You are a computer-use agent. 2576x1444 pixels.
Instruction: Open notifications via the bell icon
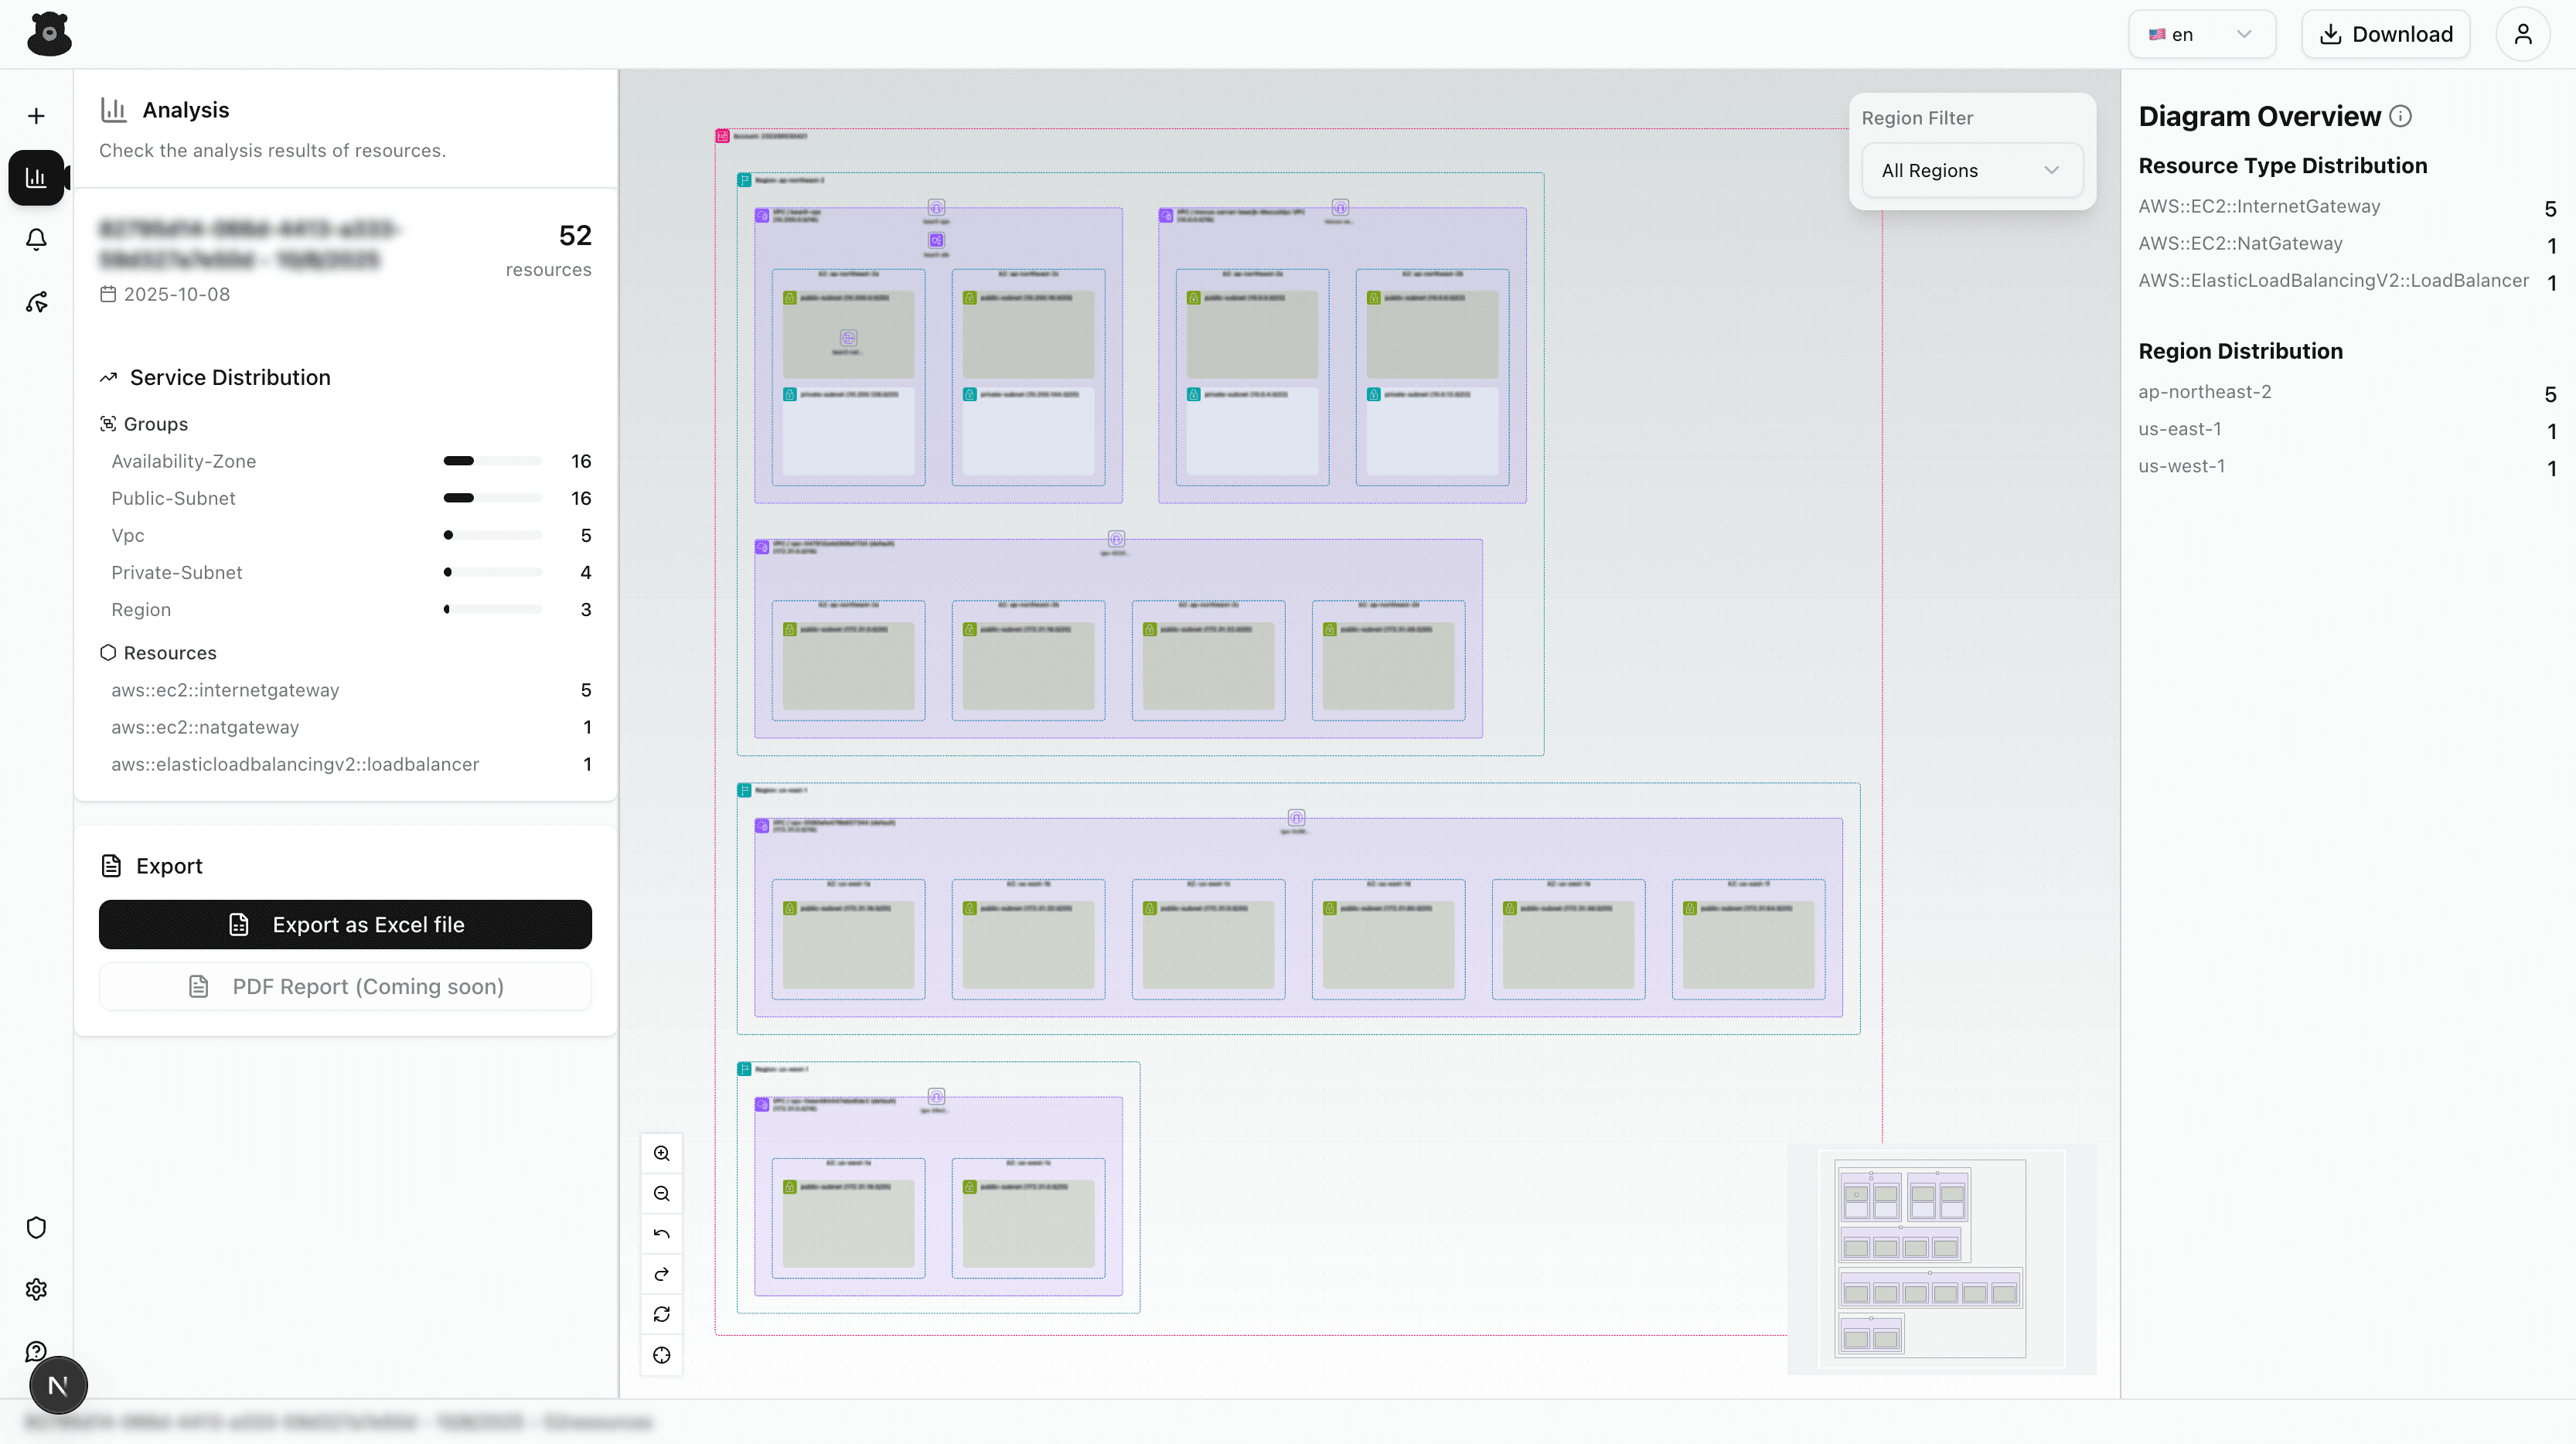(x=36, y=240)
